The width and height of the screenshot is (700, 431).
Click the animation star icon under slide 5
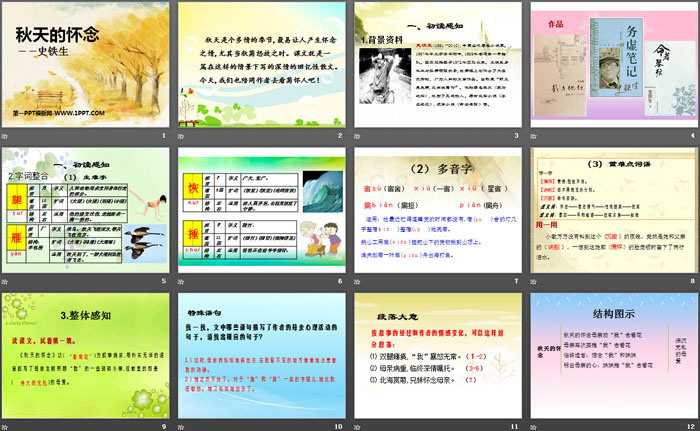point(5,281)
